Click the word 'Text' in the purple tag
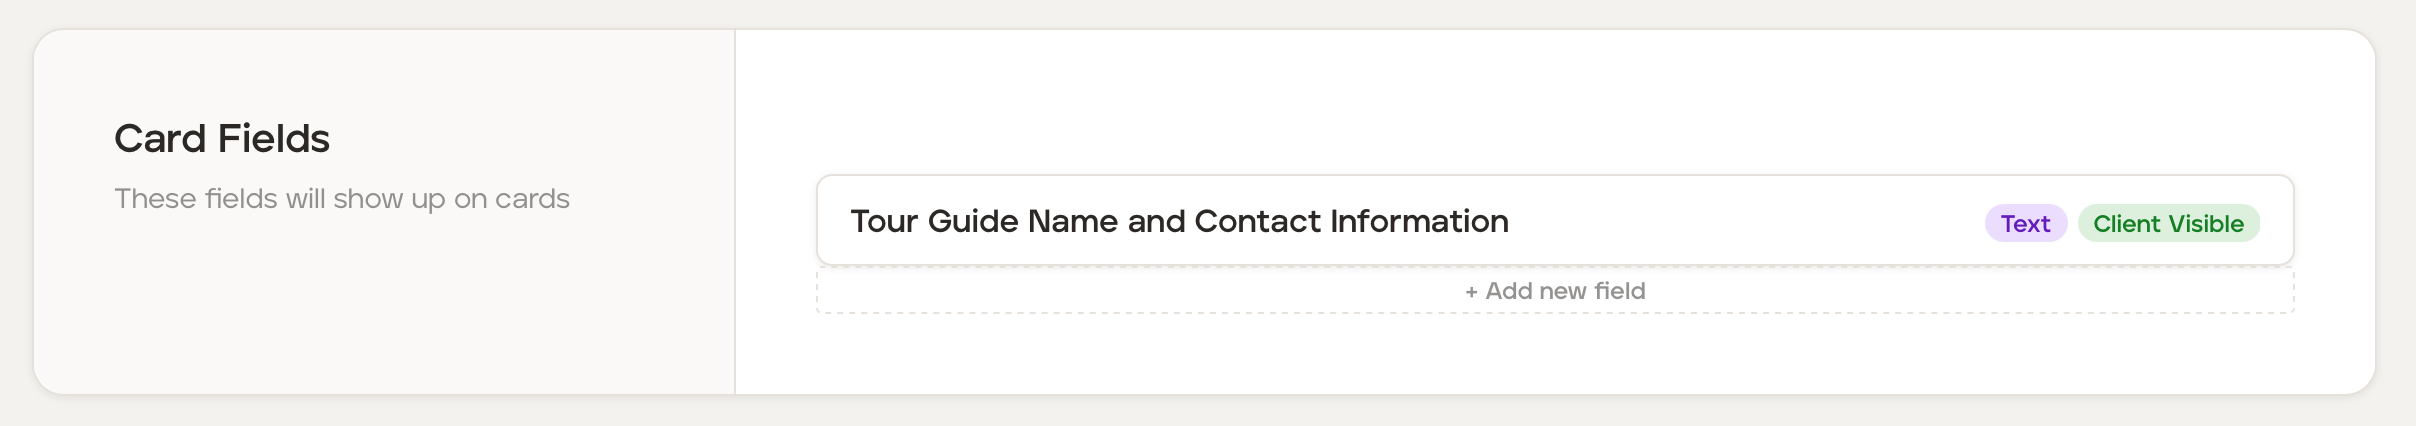Image resolution: width=2416 pixels, height=426 pixels. pos(2025,224)
